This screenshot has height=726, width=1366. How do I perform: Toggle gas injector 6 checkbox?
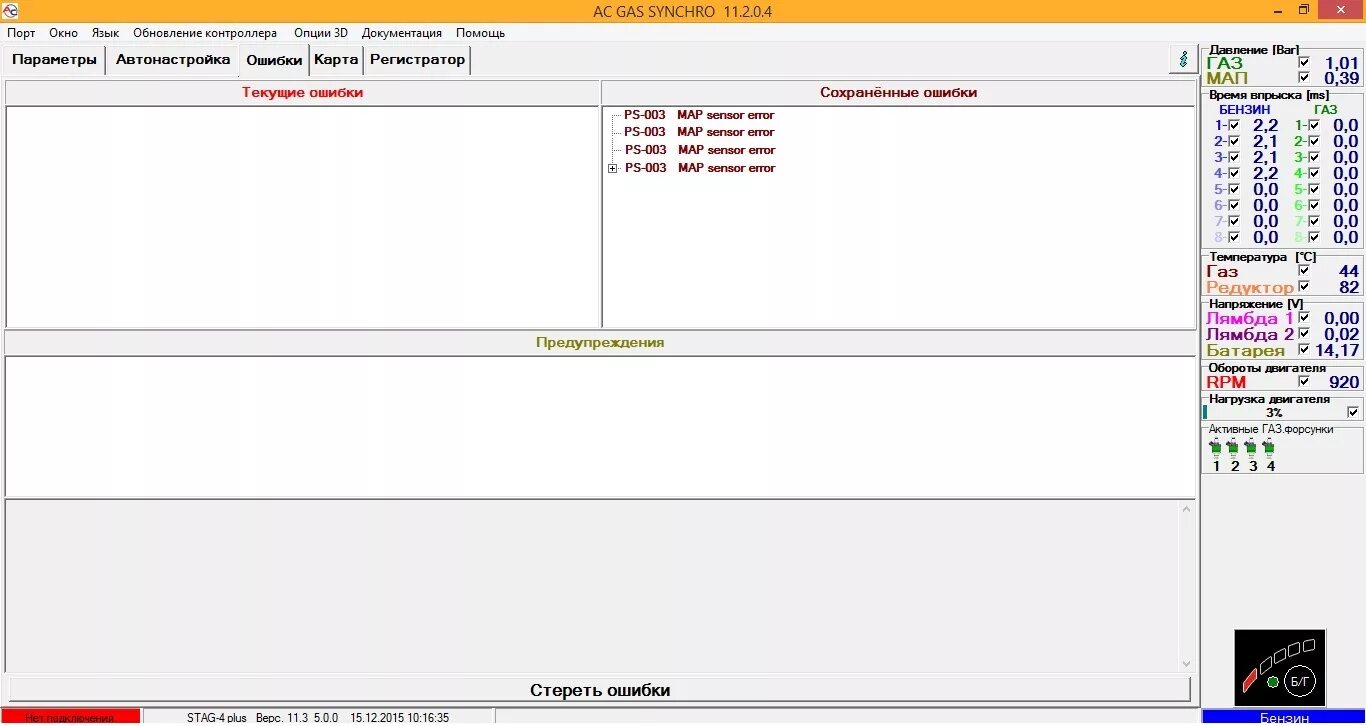[1314, 205]
